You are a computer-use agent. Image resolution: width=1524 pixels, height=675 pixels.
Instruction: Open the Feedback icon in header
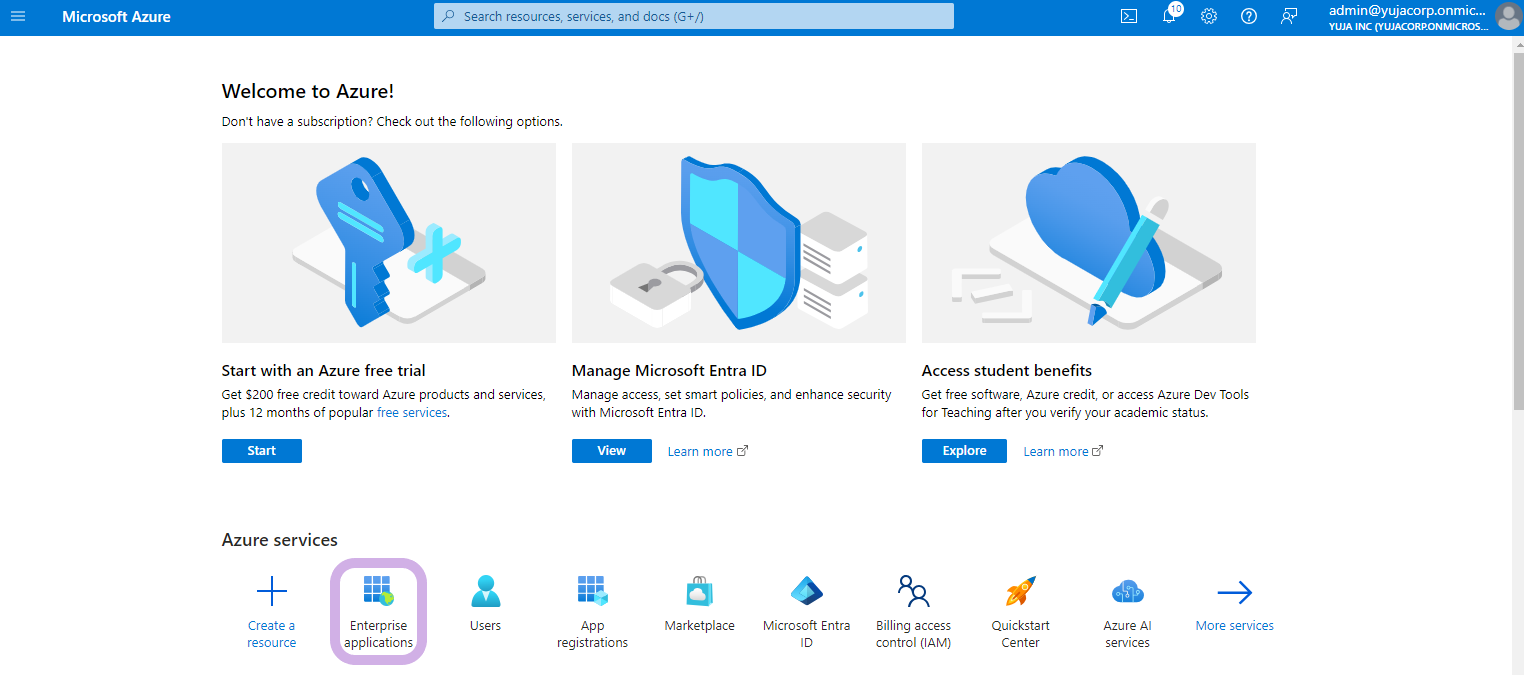pos(1289,17)
